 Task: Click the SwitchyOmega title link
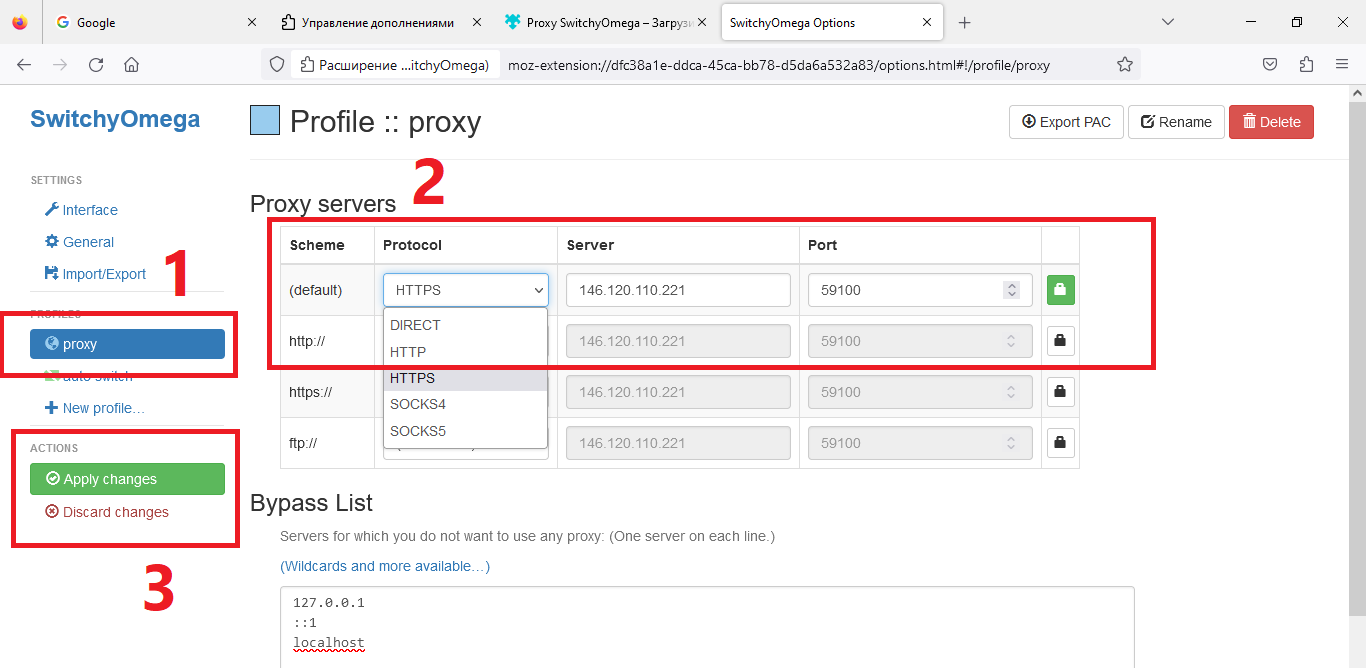(x=115, y=119)
